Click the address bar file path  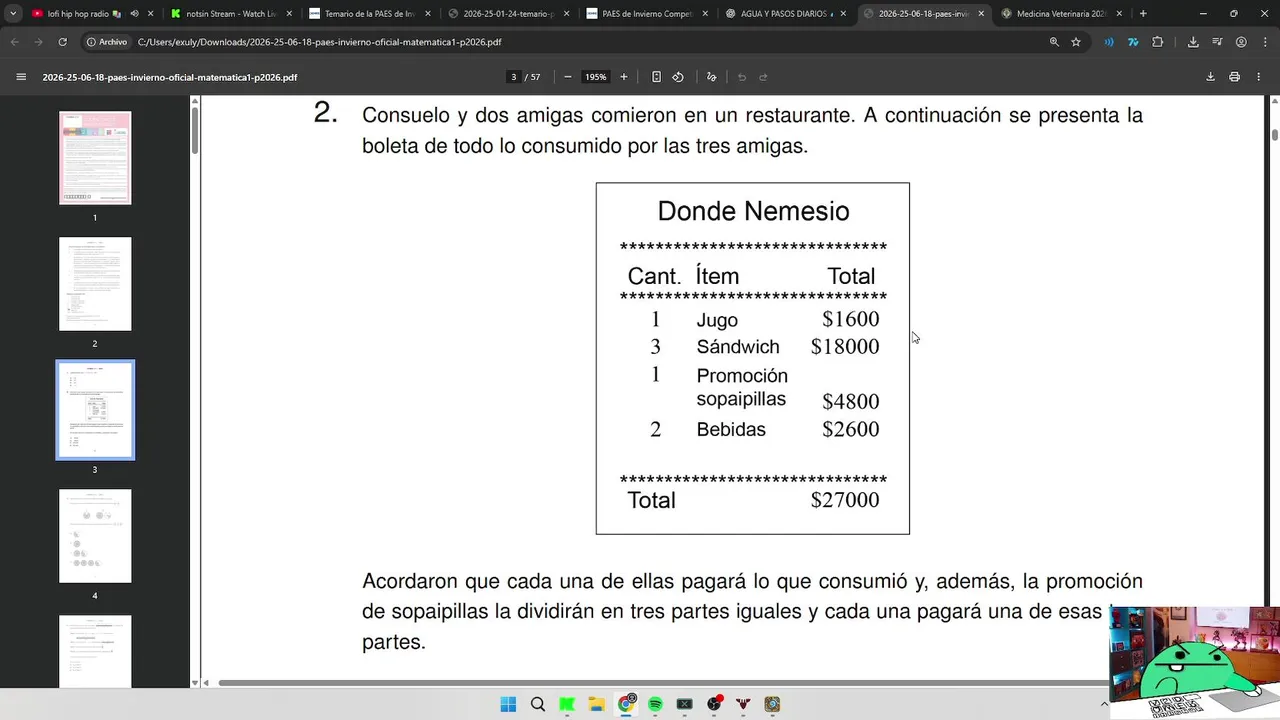(319, 42)
